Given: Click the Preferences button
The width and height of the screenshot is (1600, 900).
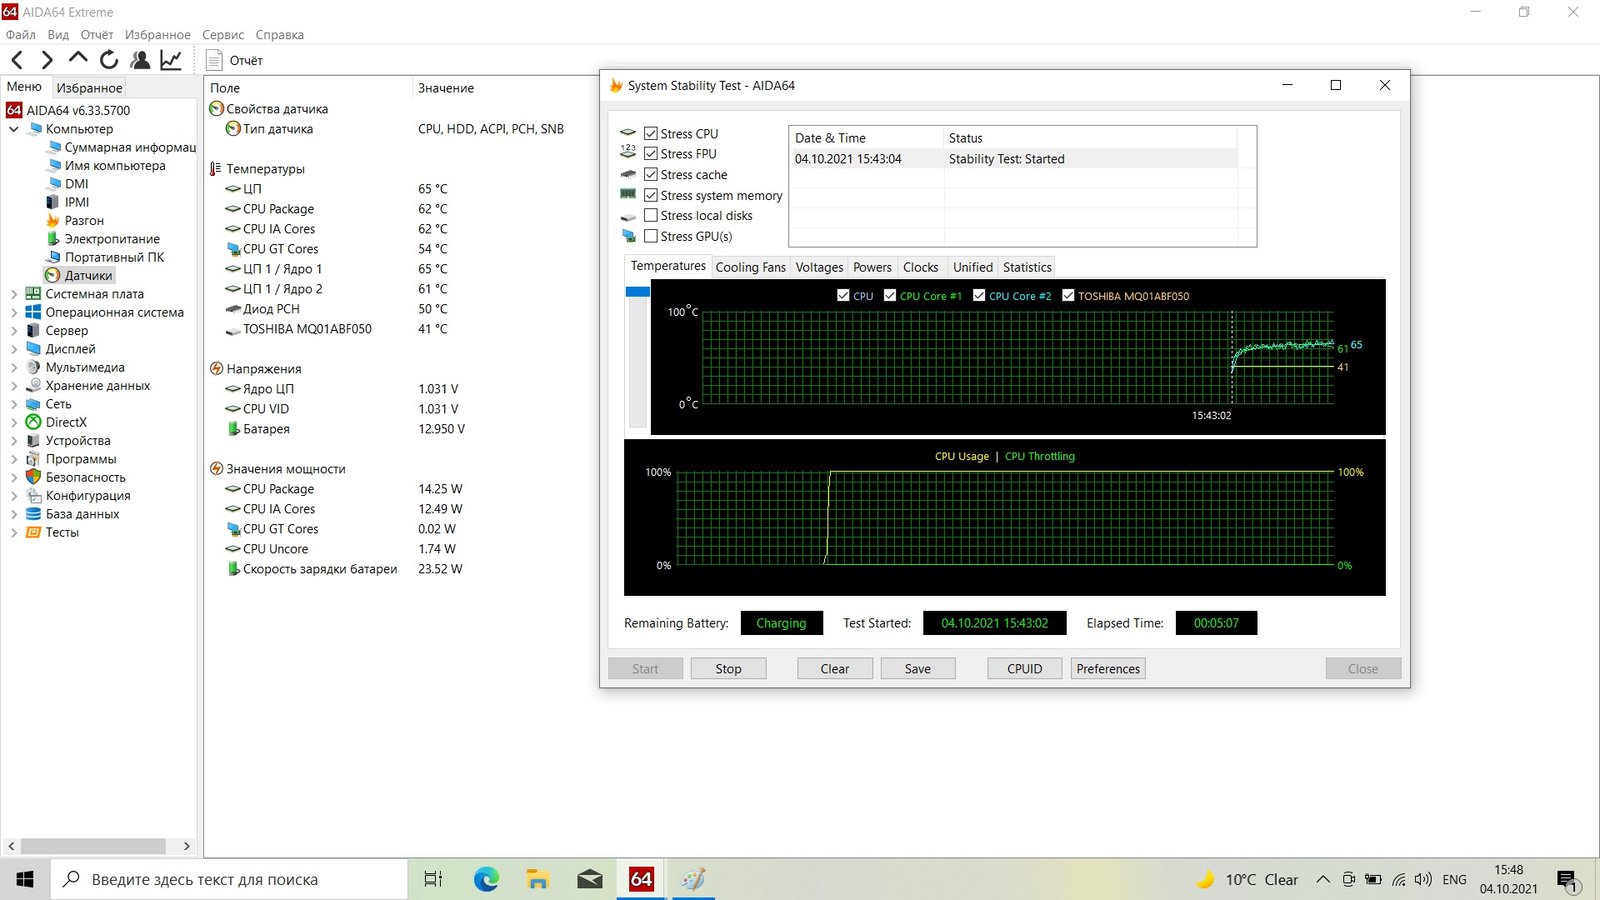Looking at the screenshot, I should click(1108, 669).
